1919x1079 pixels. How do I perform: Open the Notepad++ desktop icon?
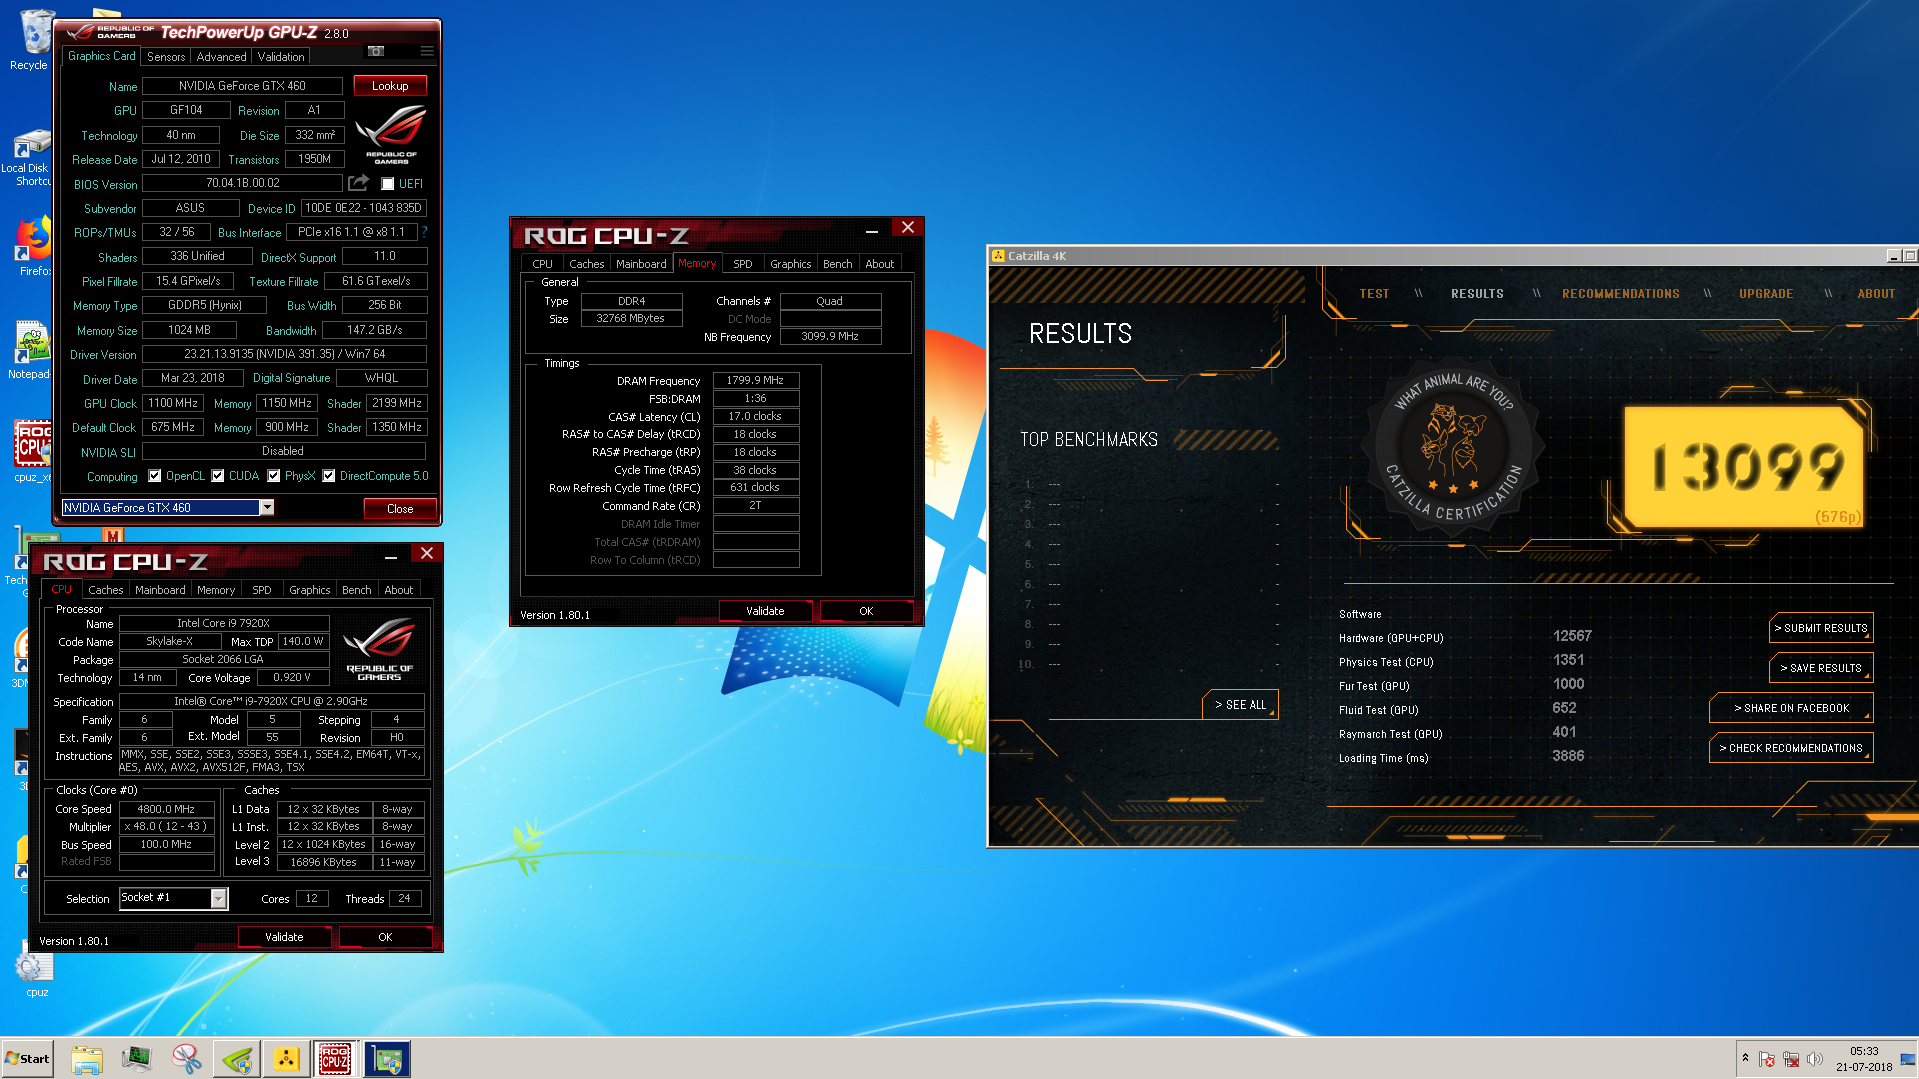click(30, 350)
